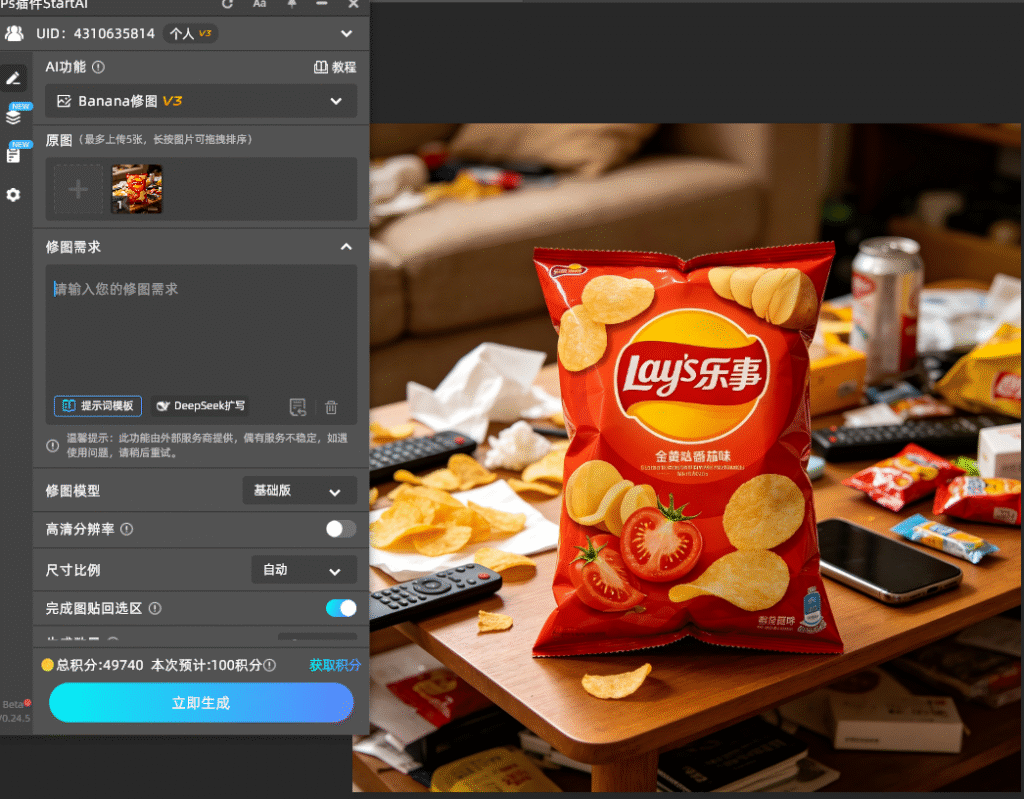Show info for 本次预计 100积分
1024x799 pixels.
(x=269, y=665)
